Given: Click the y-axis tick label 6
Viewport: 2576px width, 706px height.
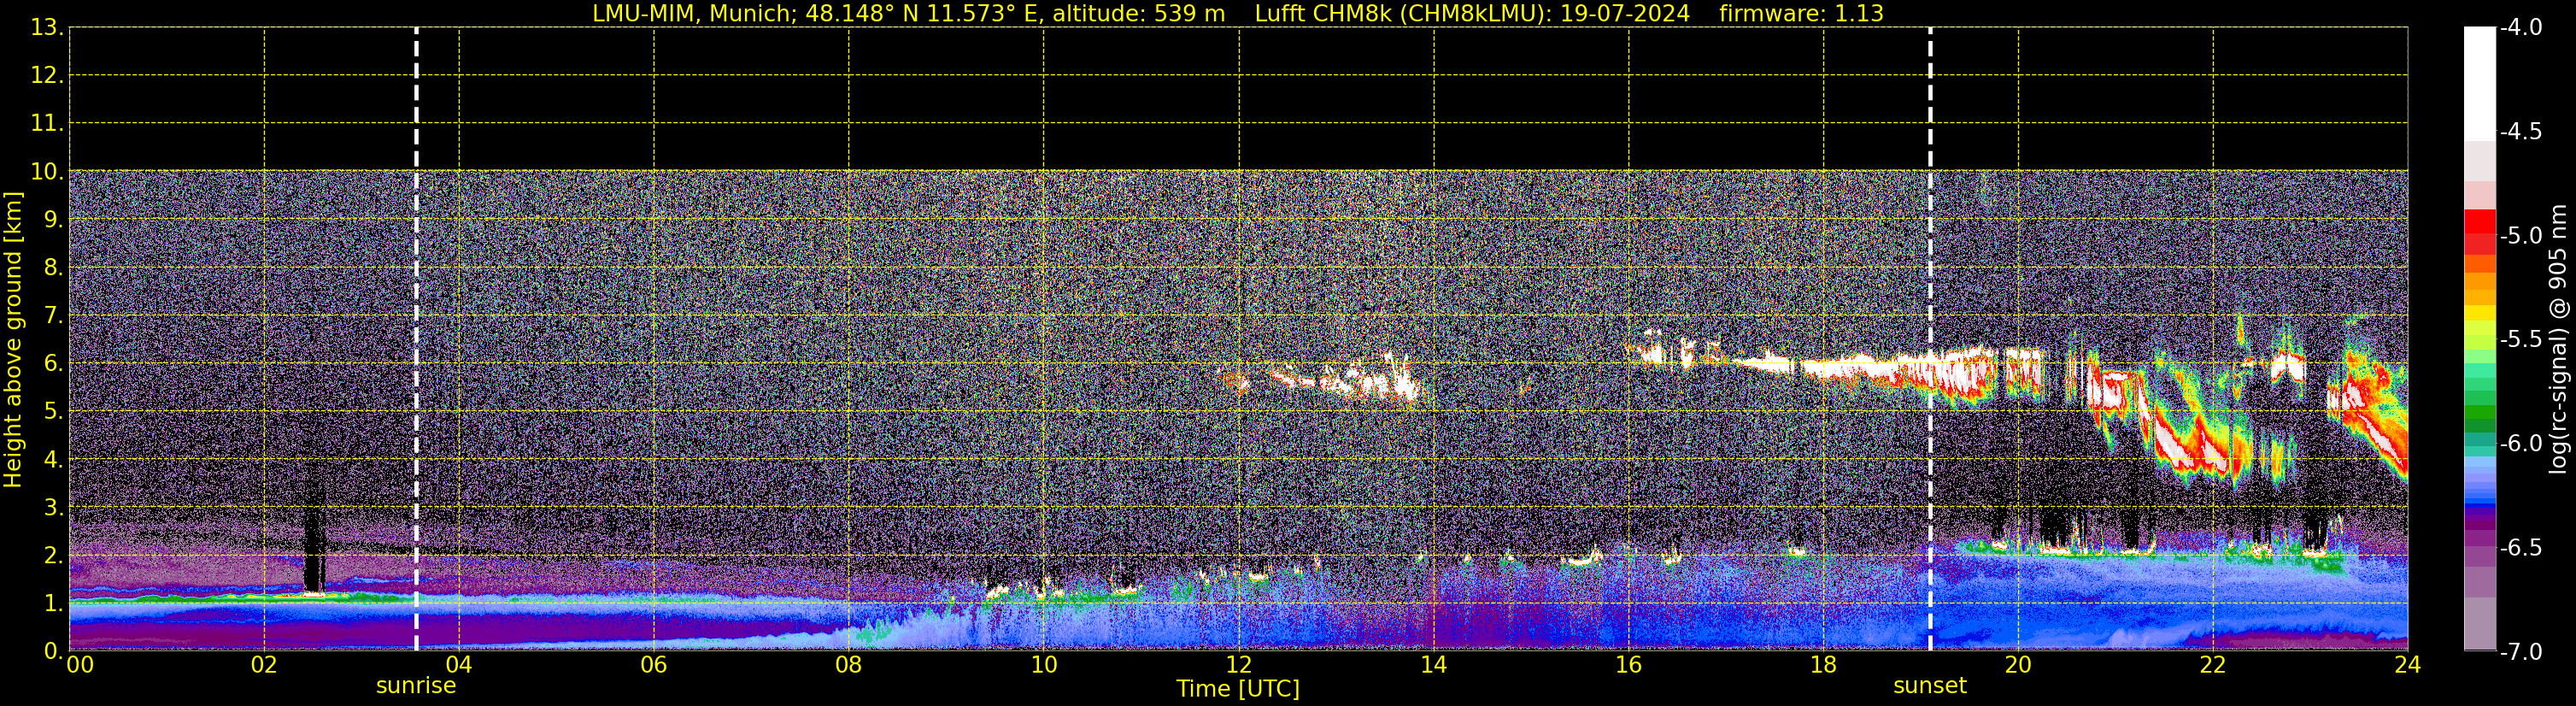Looking at the screenshot, I should pos(52,364).
